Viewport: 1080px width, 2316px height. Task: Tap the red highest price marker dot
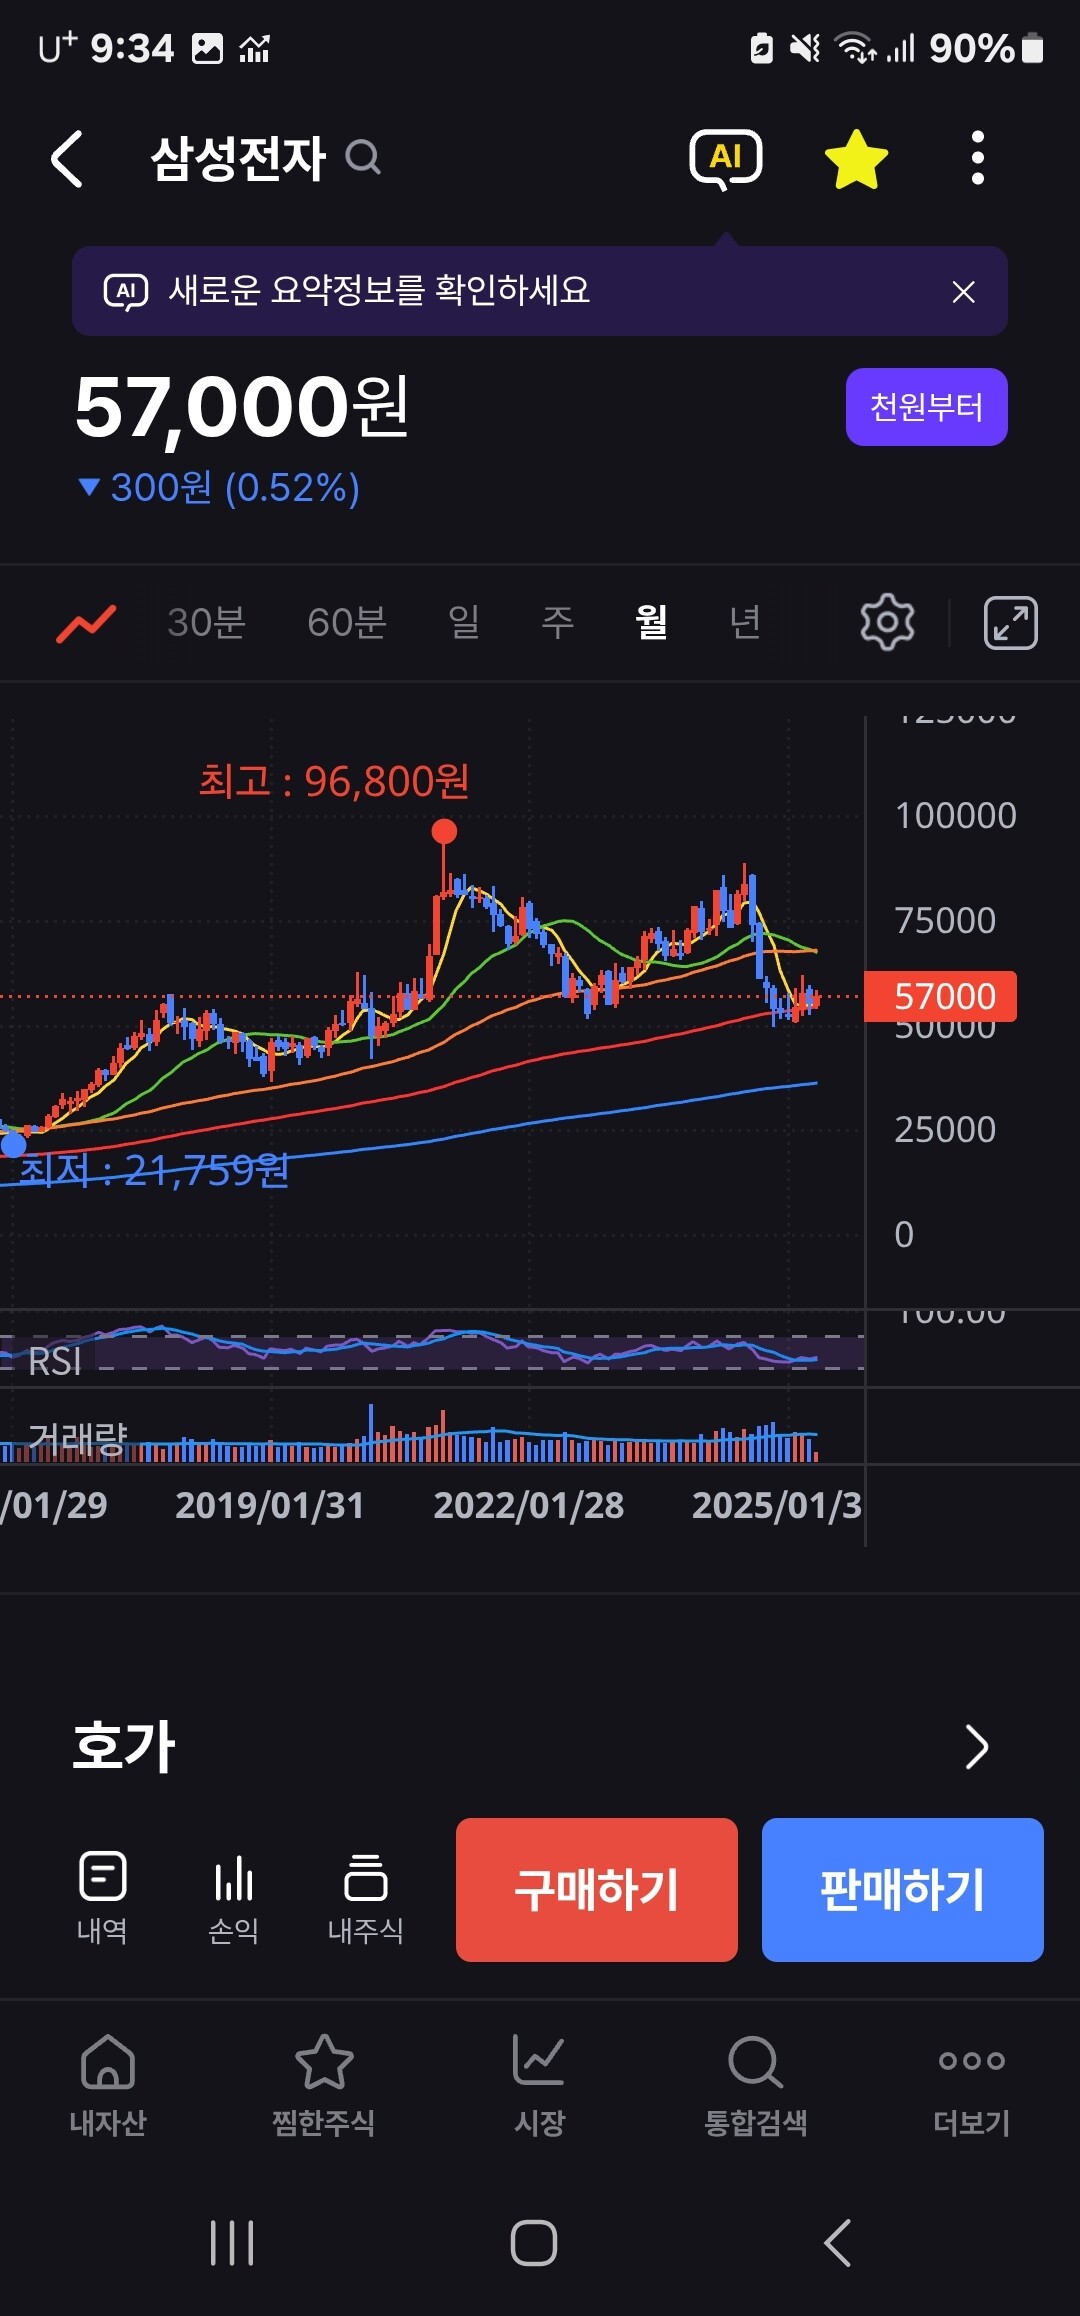point(444,831)
